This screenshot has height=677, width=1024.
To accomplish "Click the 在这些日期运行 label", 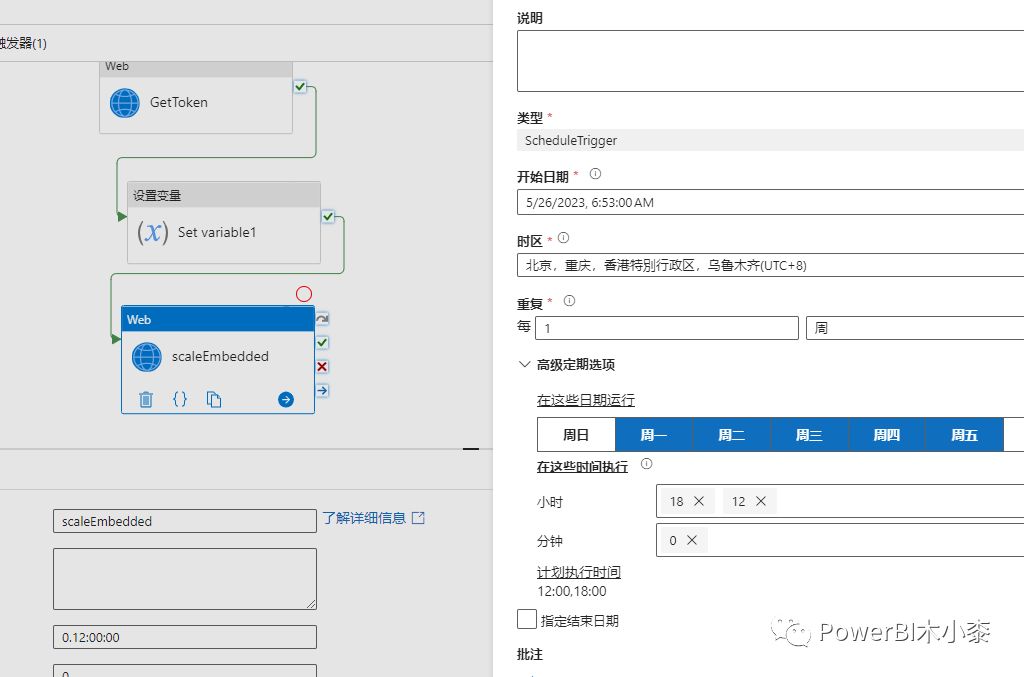I will 586,400.
